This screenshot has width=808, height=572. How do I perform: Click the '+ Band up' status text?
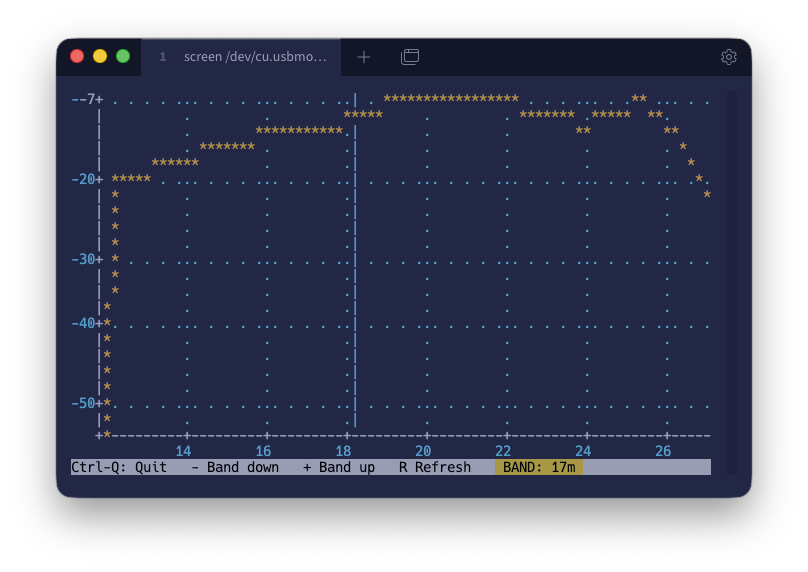coord(339,467)
